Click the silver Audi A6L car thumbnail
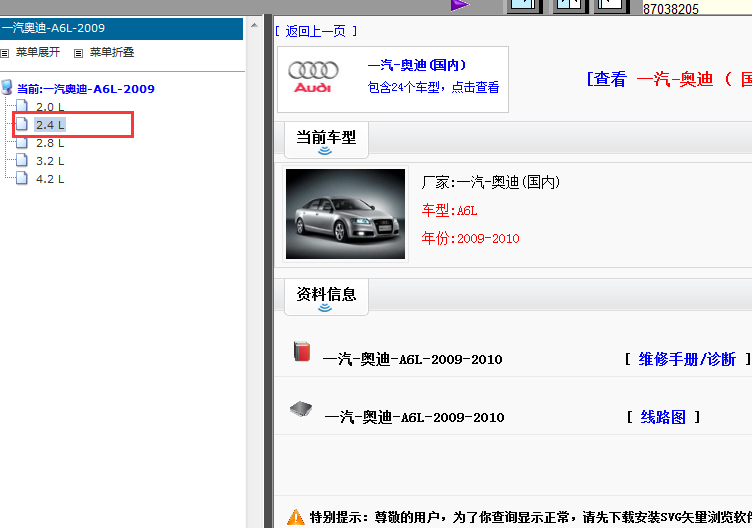This screenshot has width=752, height=528. click(345, 214)
